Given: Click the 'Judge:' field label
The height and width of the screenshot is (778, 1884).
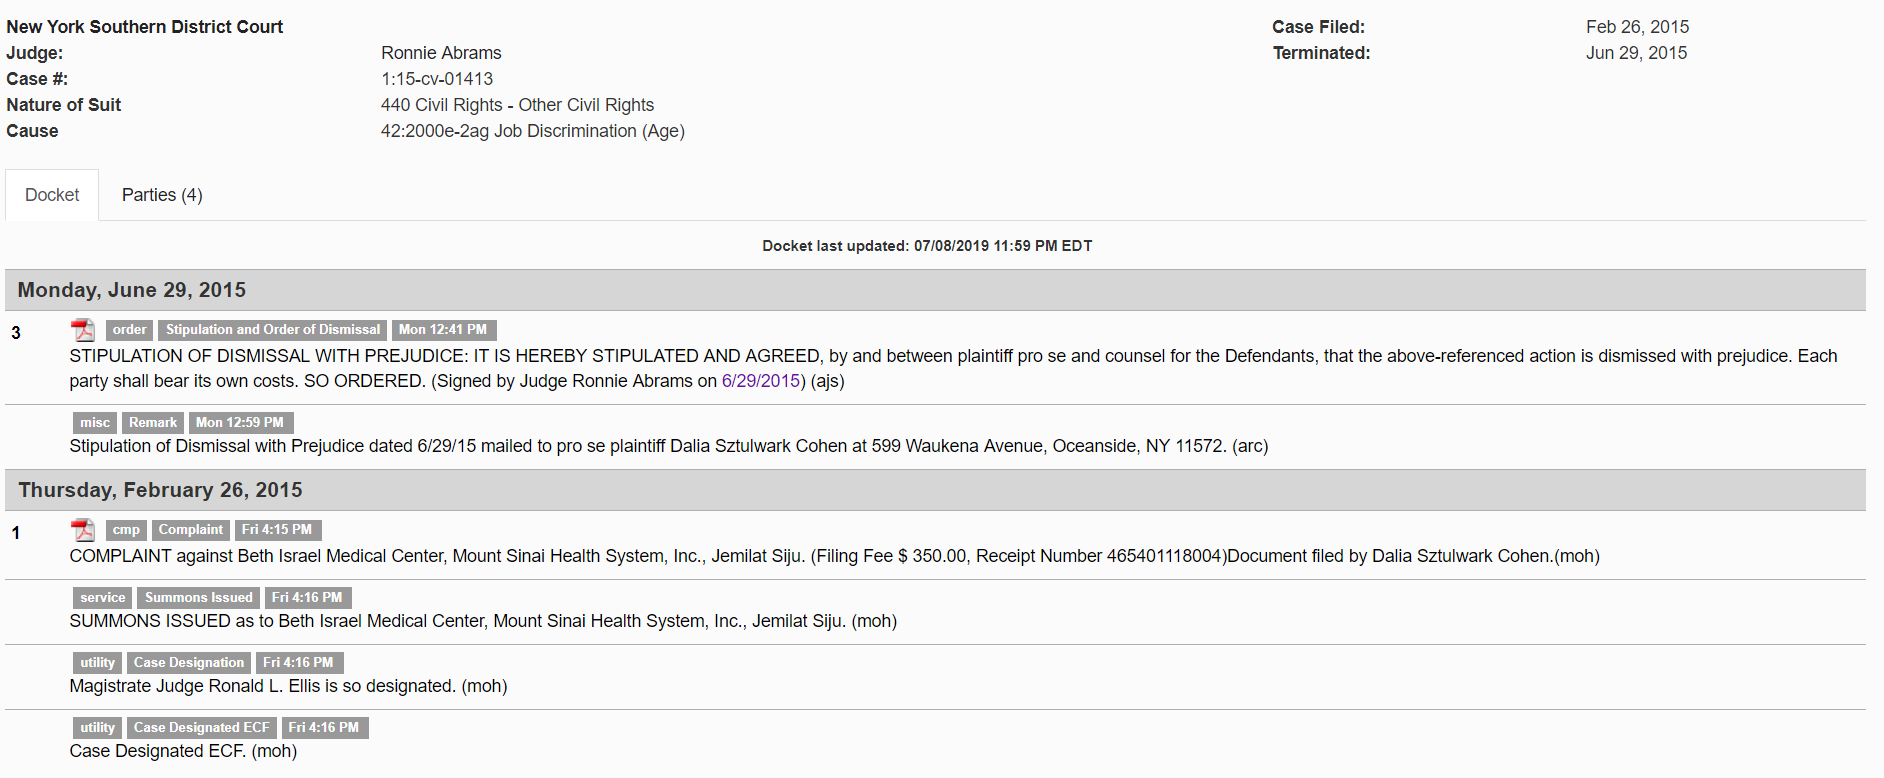Looking at the screenshot, I should [34, 53].
